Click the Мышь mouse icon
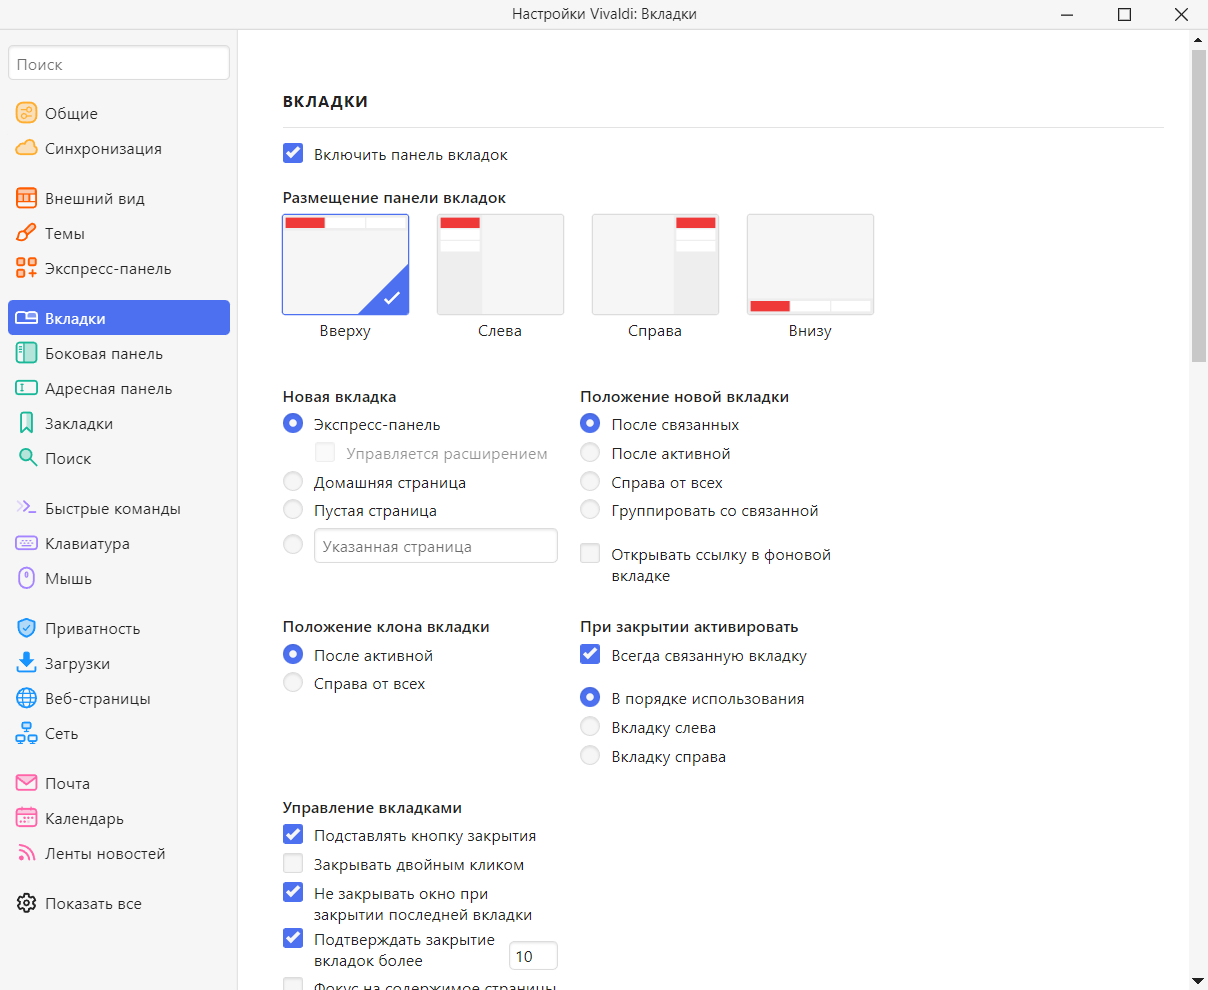Screen dimensions: 1208x990 click(26, 578)
